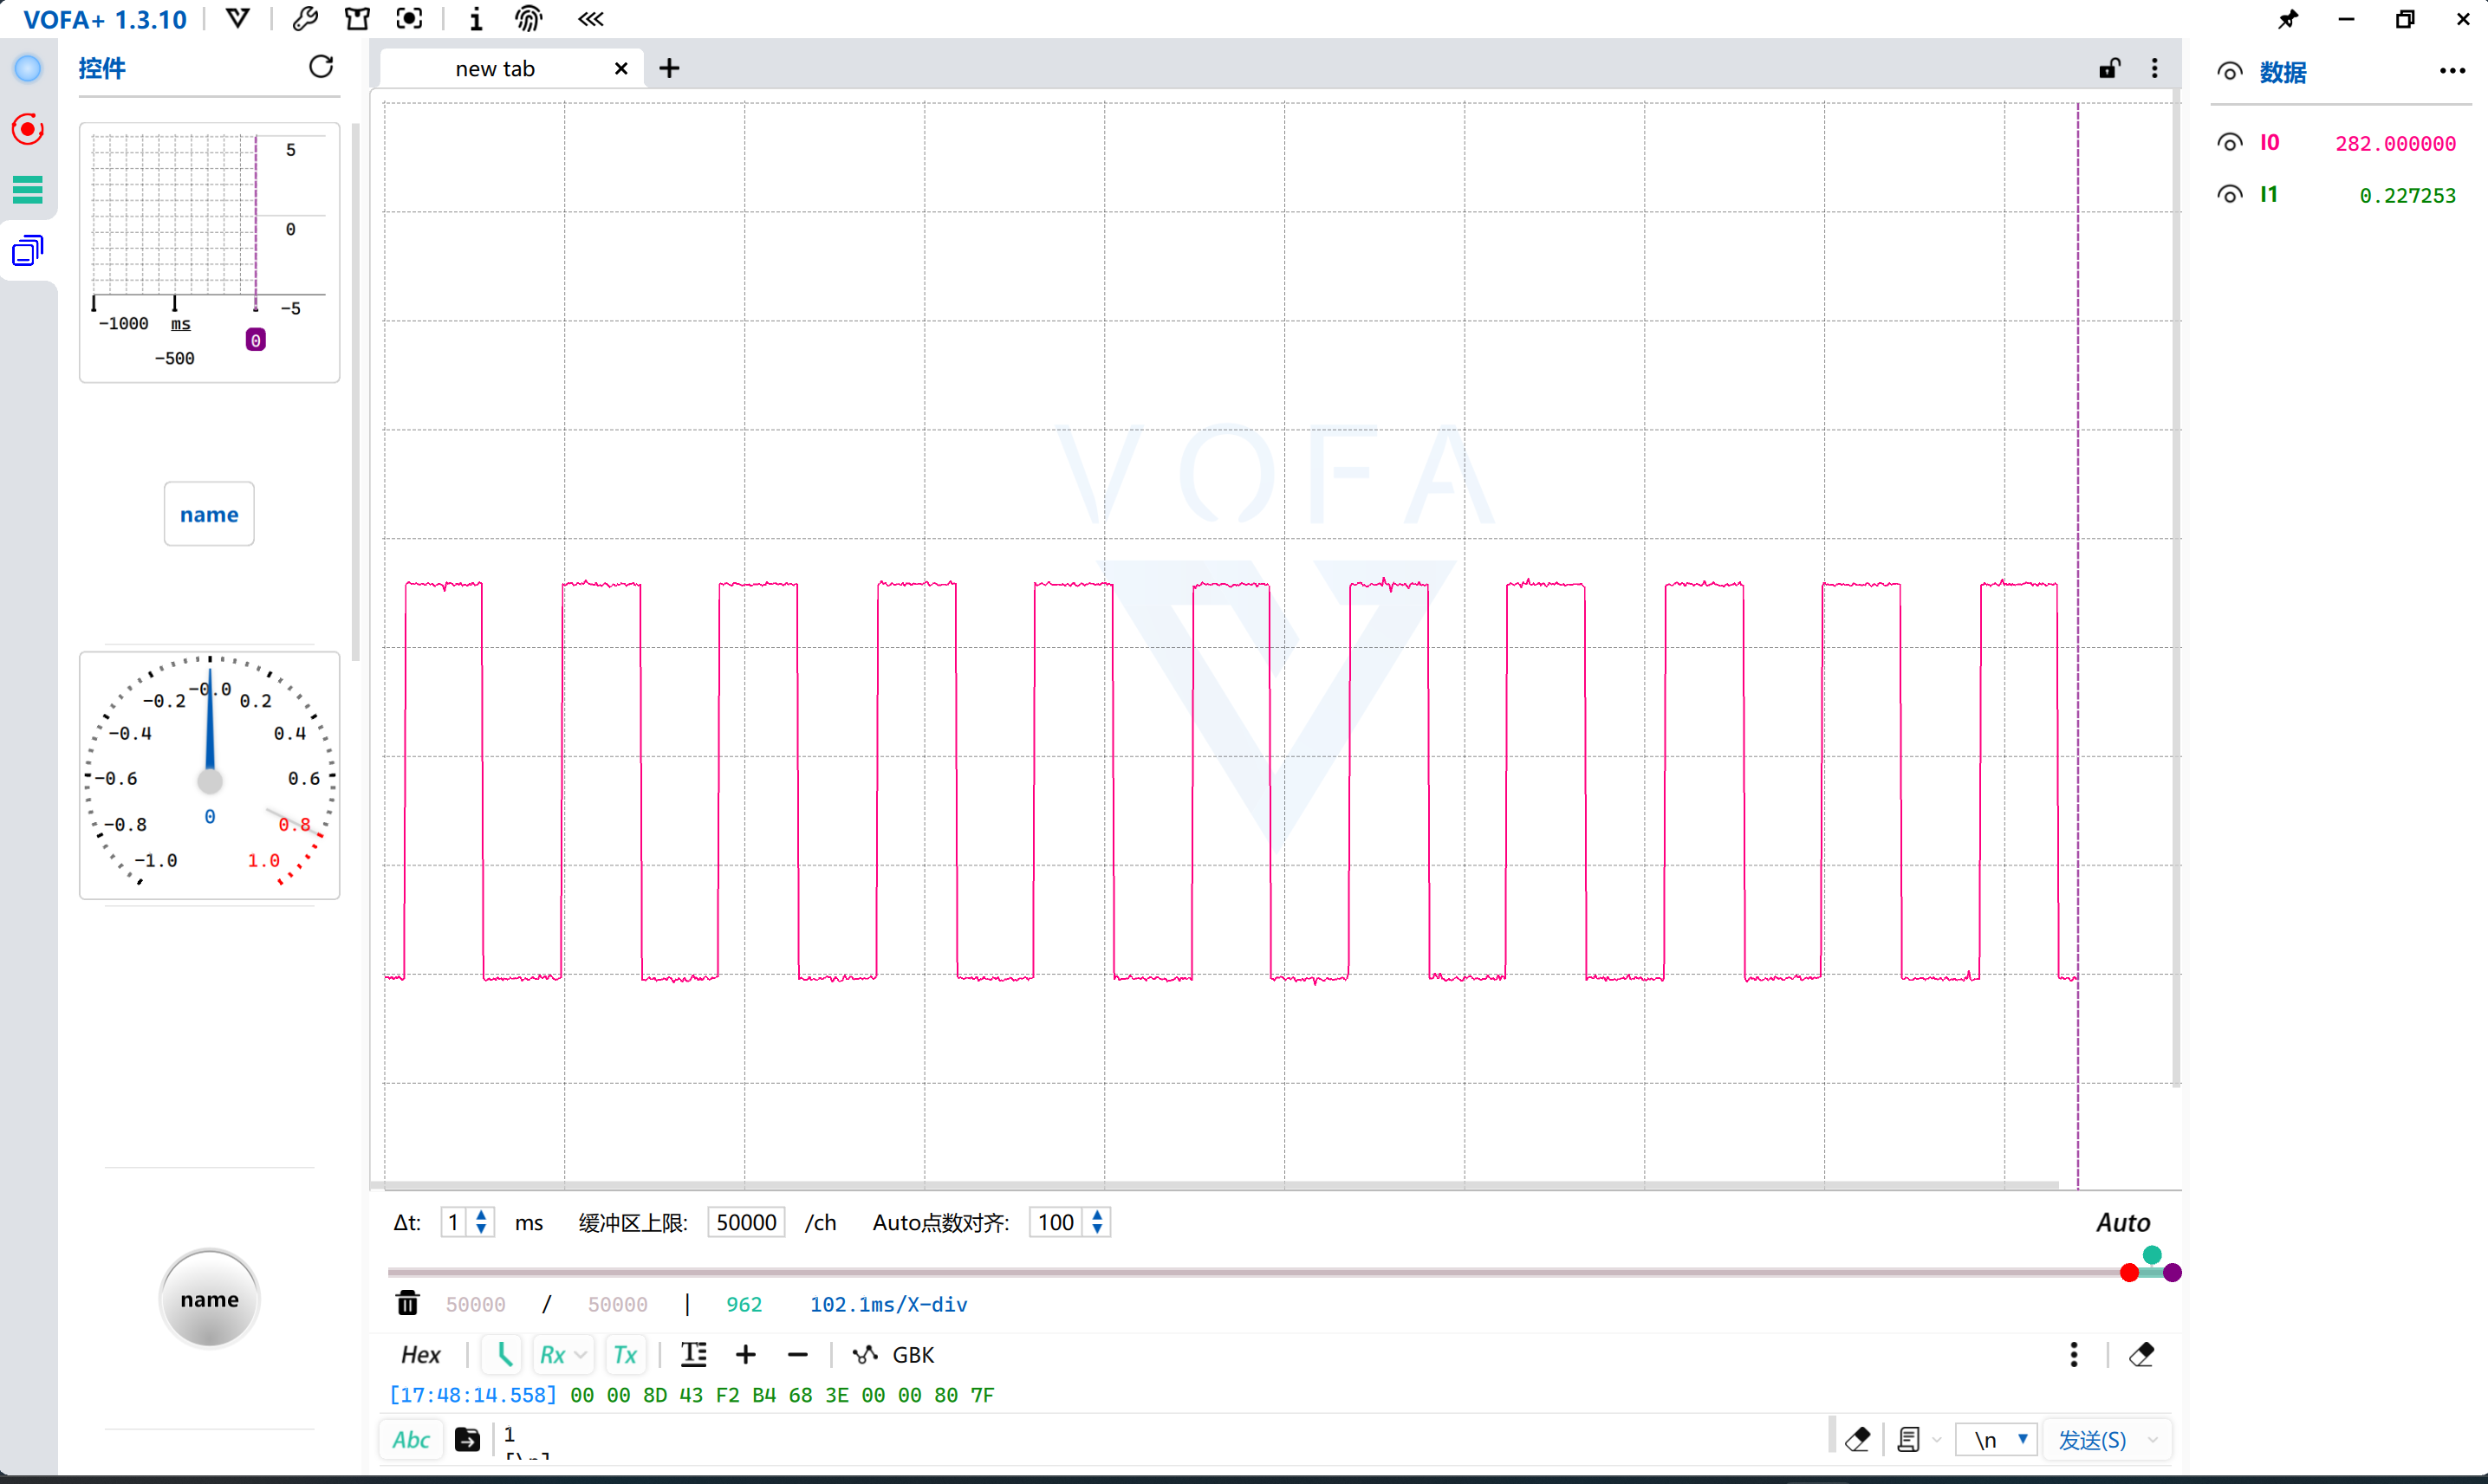Click the 发送(S) send button
The height and width of the screenshot is (1484, 2488).
[2091, 1439]
